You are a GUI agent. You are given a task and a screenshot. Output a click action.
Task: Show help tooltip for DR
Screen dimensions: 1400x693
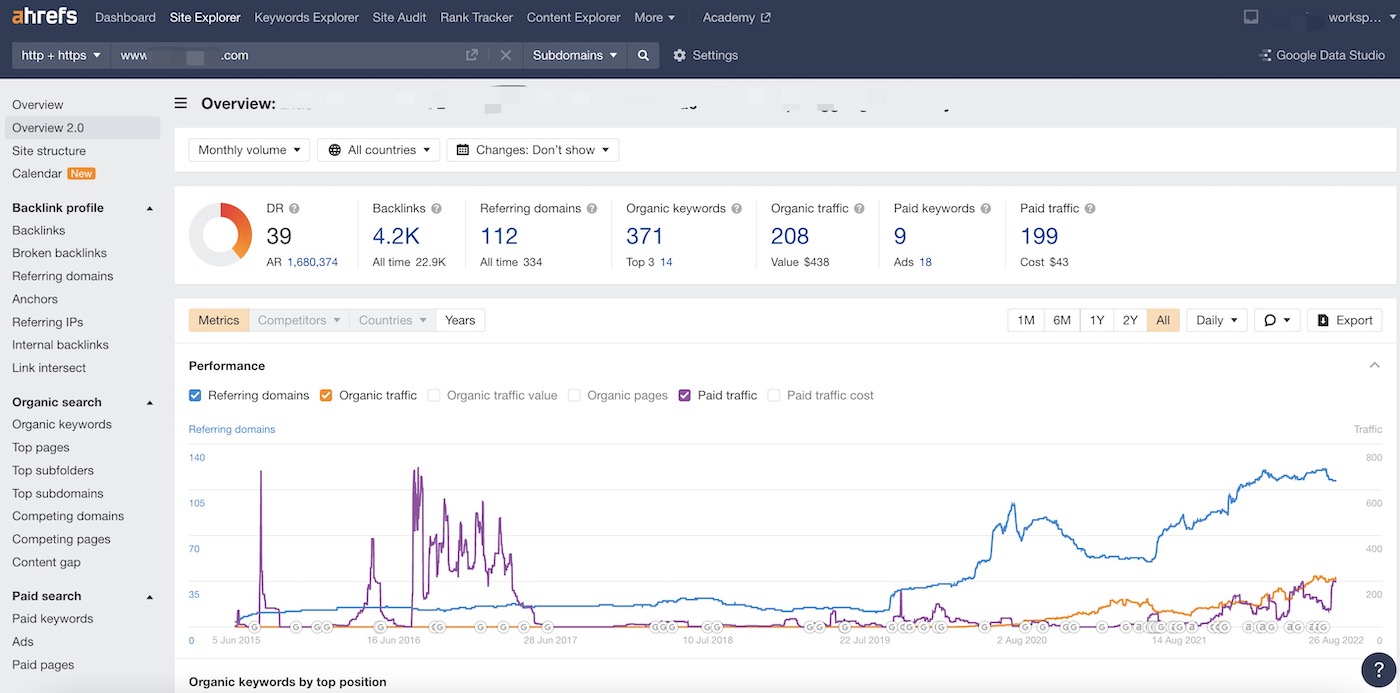[294, 209]
